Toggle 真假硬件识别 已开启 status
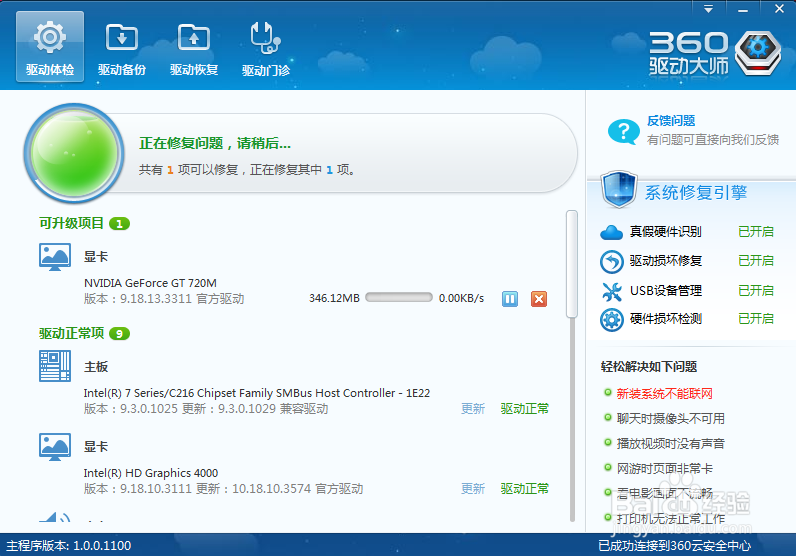 [755, 232]
